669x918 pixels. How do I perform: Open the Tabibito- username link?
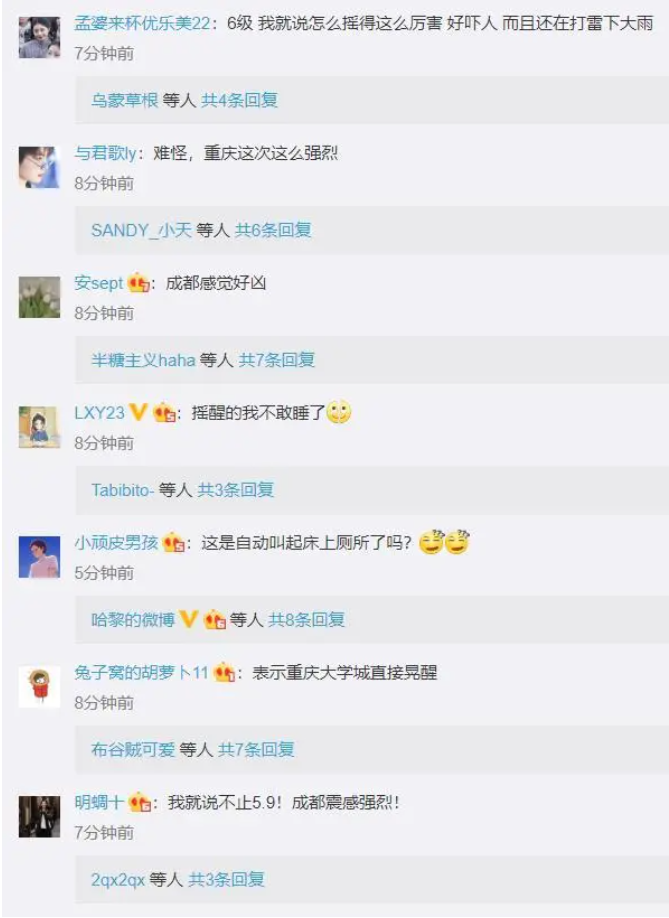122,489
